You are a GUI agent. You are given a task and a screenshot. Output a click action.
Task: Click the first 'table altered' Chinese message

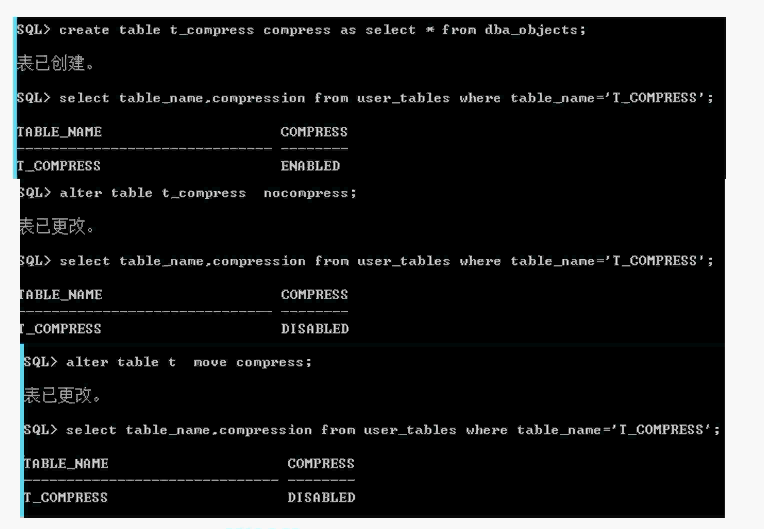57,227
